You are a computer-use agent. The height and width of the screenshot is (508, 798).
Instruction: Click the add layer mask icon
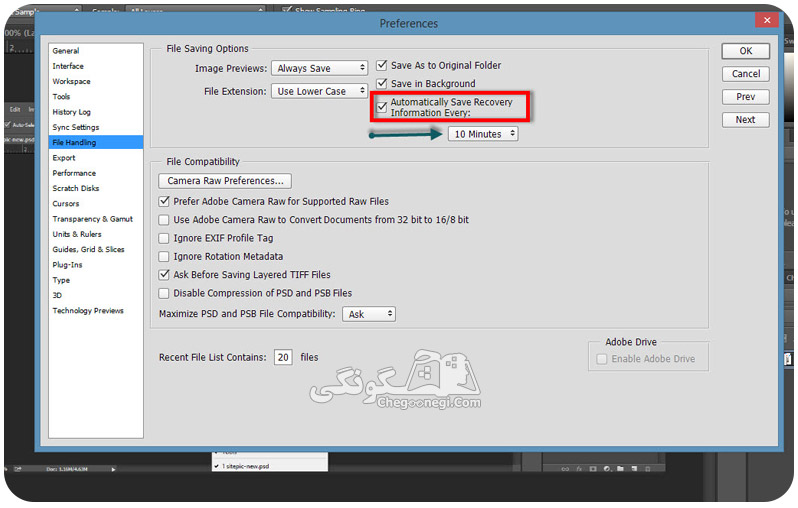coord(592,469)
